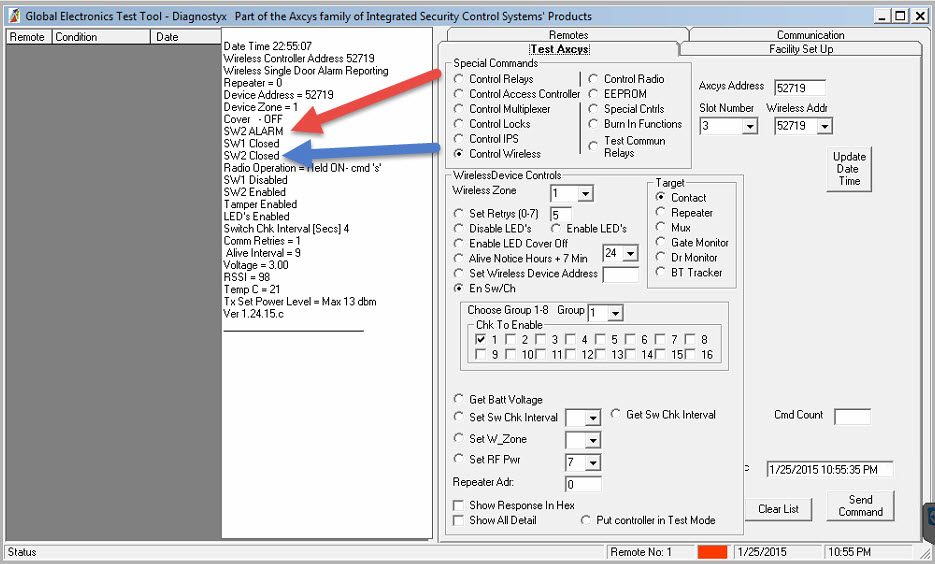Click the Repeater Adr input field
Viewport: 935px width, 564px height.
tap(583, 484)
